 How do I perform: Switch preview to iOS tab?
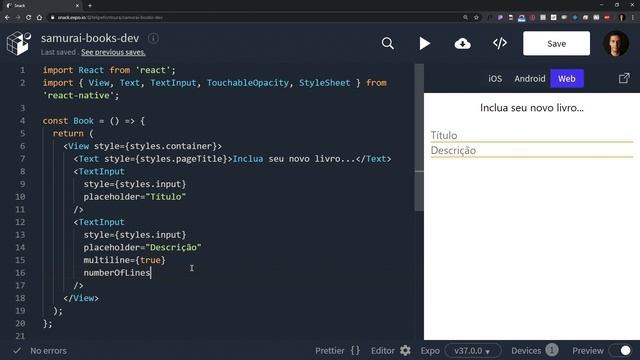tap(495, 78)
